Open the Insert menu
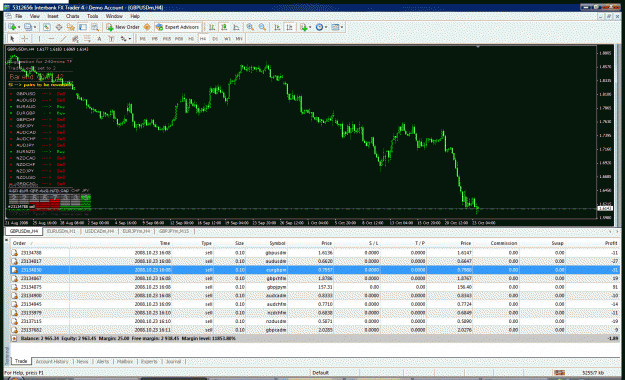Screen dimensions: 625x380 [53, 16]
